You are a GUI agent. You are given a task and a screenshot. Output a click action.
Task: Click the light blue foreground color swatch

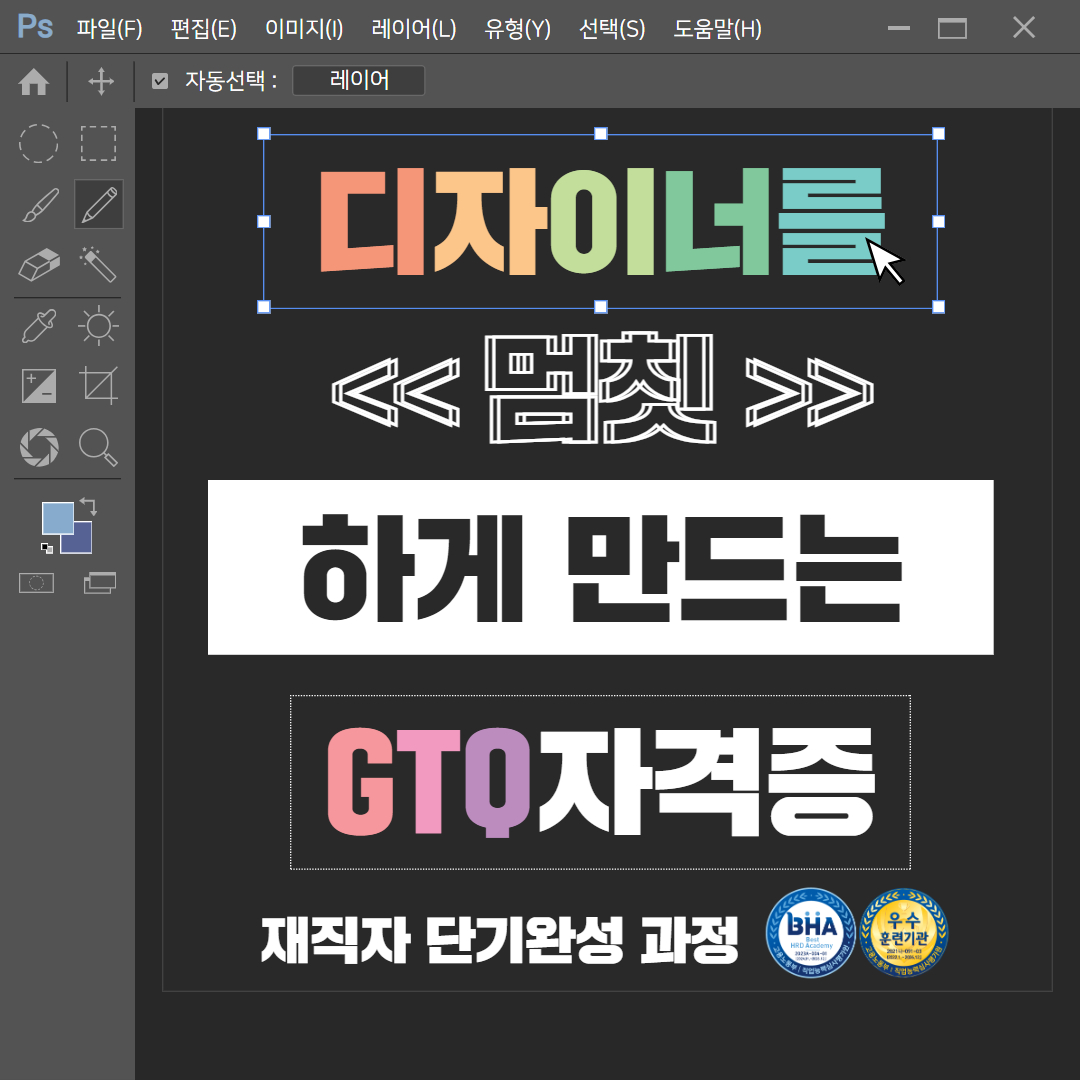coord(56,517)
